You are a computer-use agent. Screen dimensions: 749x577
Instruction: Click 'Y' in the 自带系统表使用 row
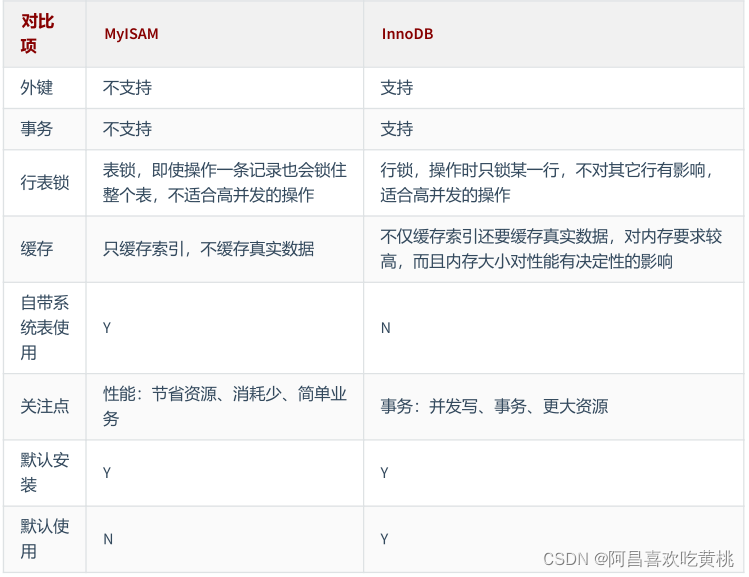tap(107, 328)
